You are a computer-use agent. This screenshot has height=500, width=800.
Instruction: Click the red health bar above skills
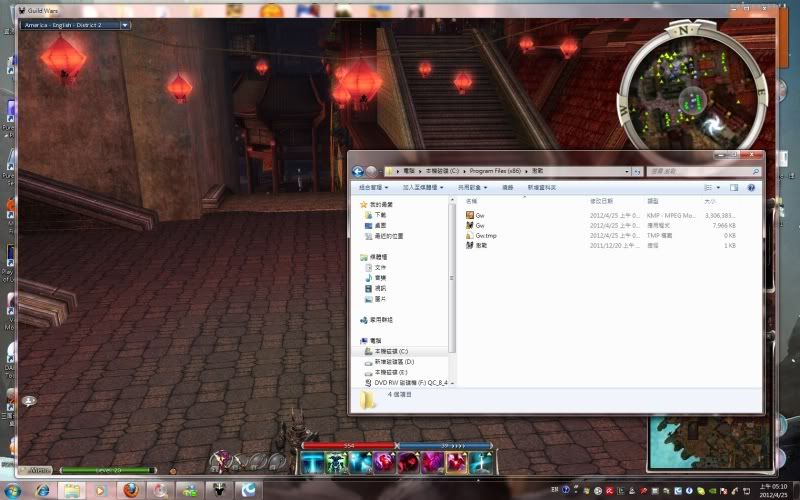346,446
